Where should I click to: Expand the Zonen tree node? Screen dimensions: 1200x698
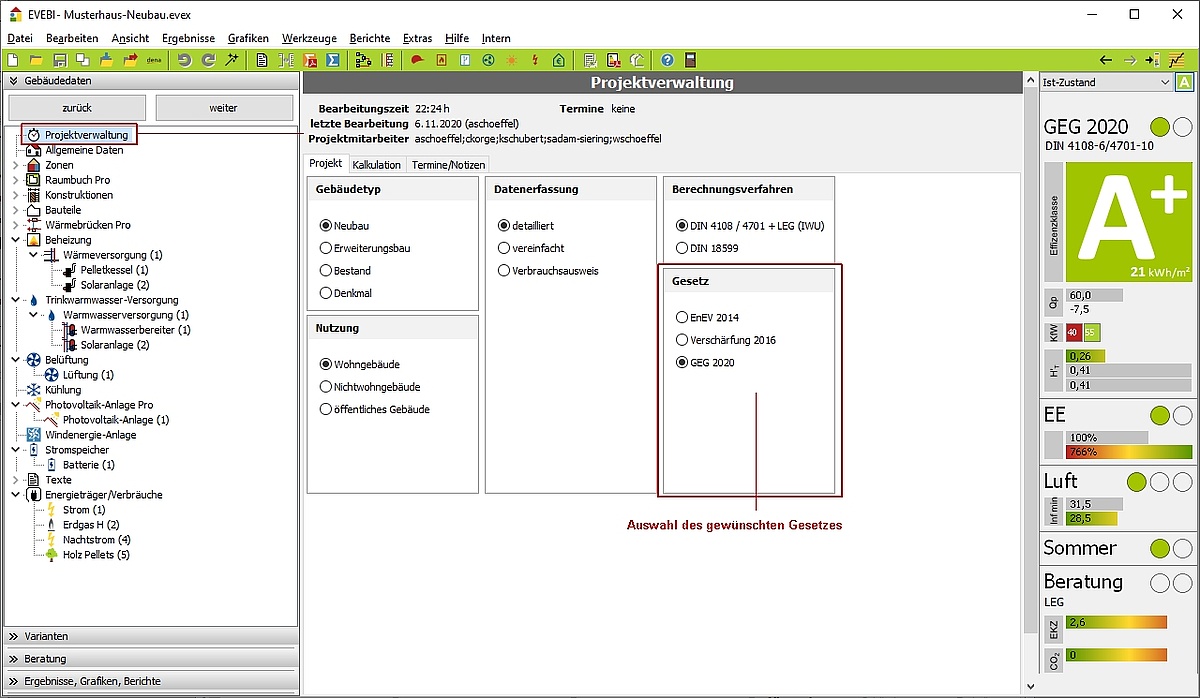[x=15, y=165]
